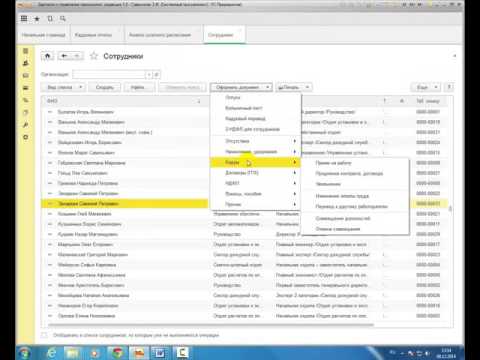
Task: Open the main menu grid icon
Action: coord(24,19)
